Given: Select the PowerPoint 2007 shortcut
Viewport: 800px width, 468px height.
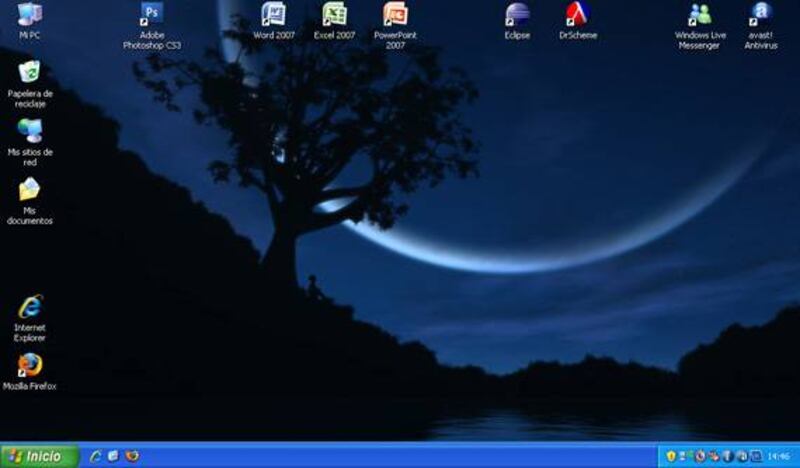Looking at the screenshot, I should point(395,15).
